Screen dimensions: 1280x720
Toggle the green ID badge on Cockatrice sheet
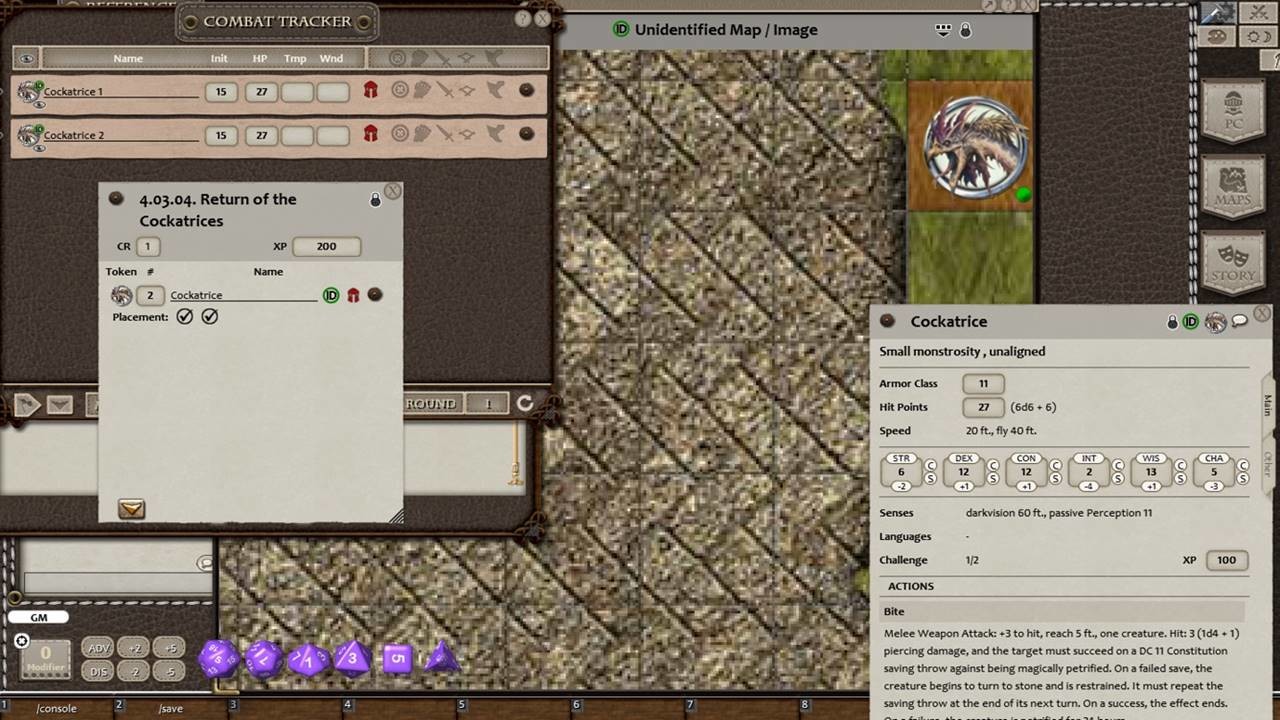pyautogui.click(x=1190, y=321)
